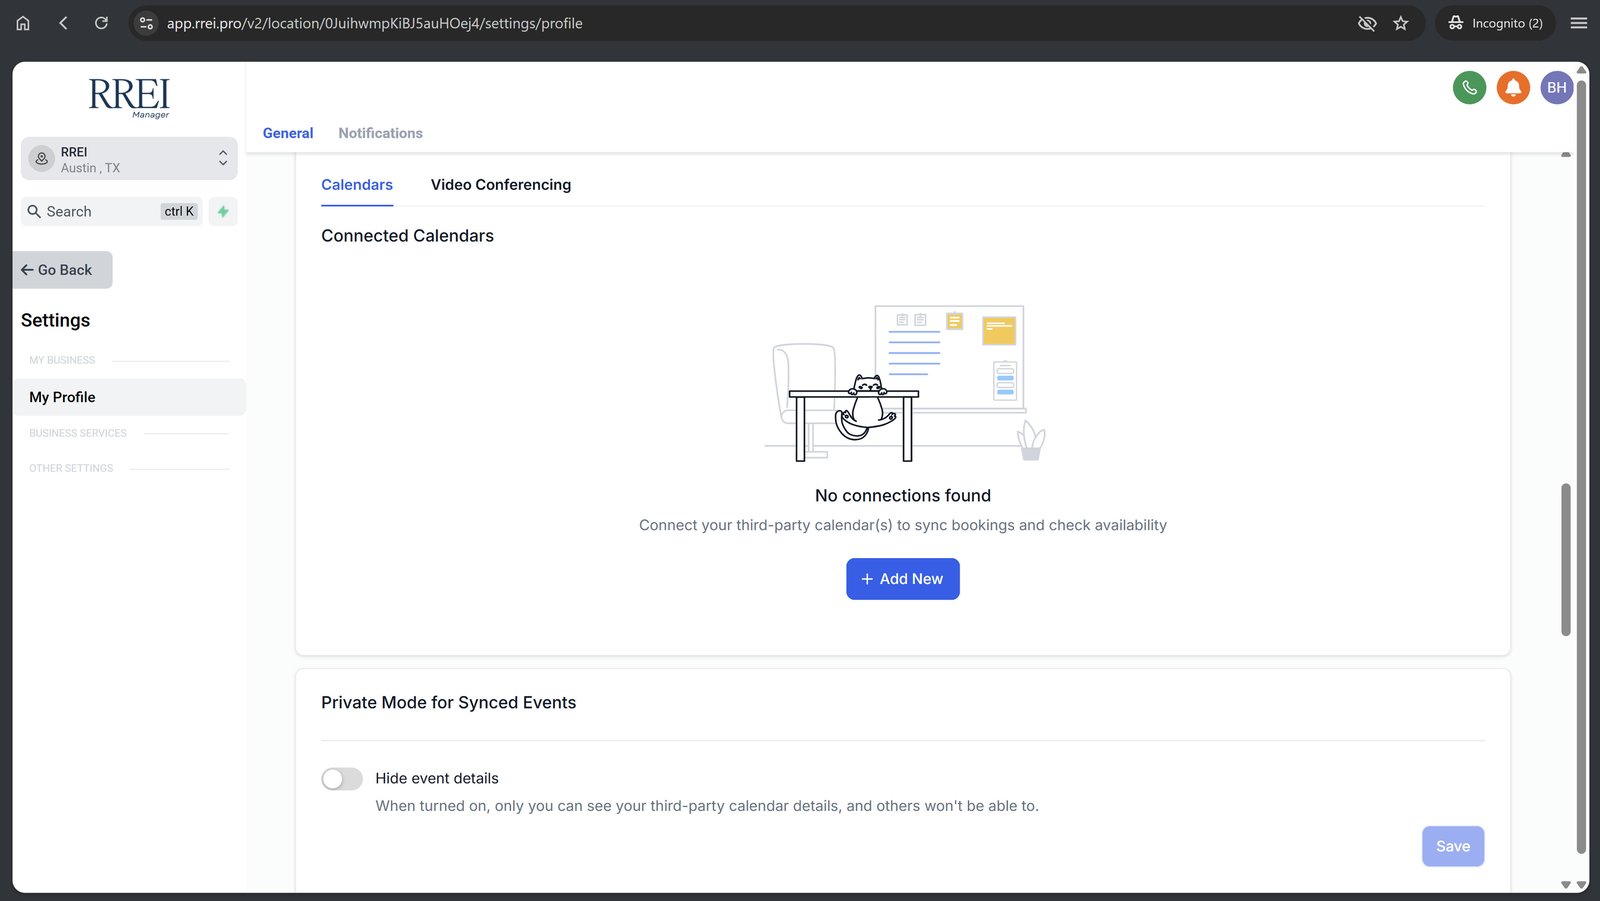1600x901 pixels.
Task: Click the Incognito (2) indicator
Action: pyautogui.click(x=1495, y=23)
